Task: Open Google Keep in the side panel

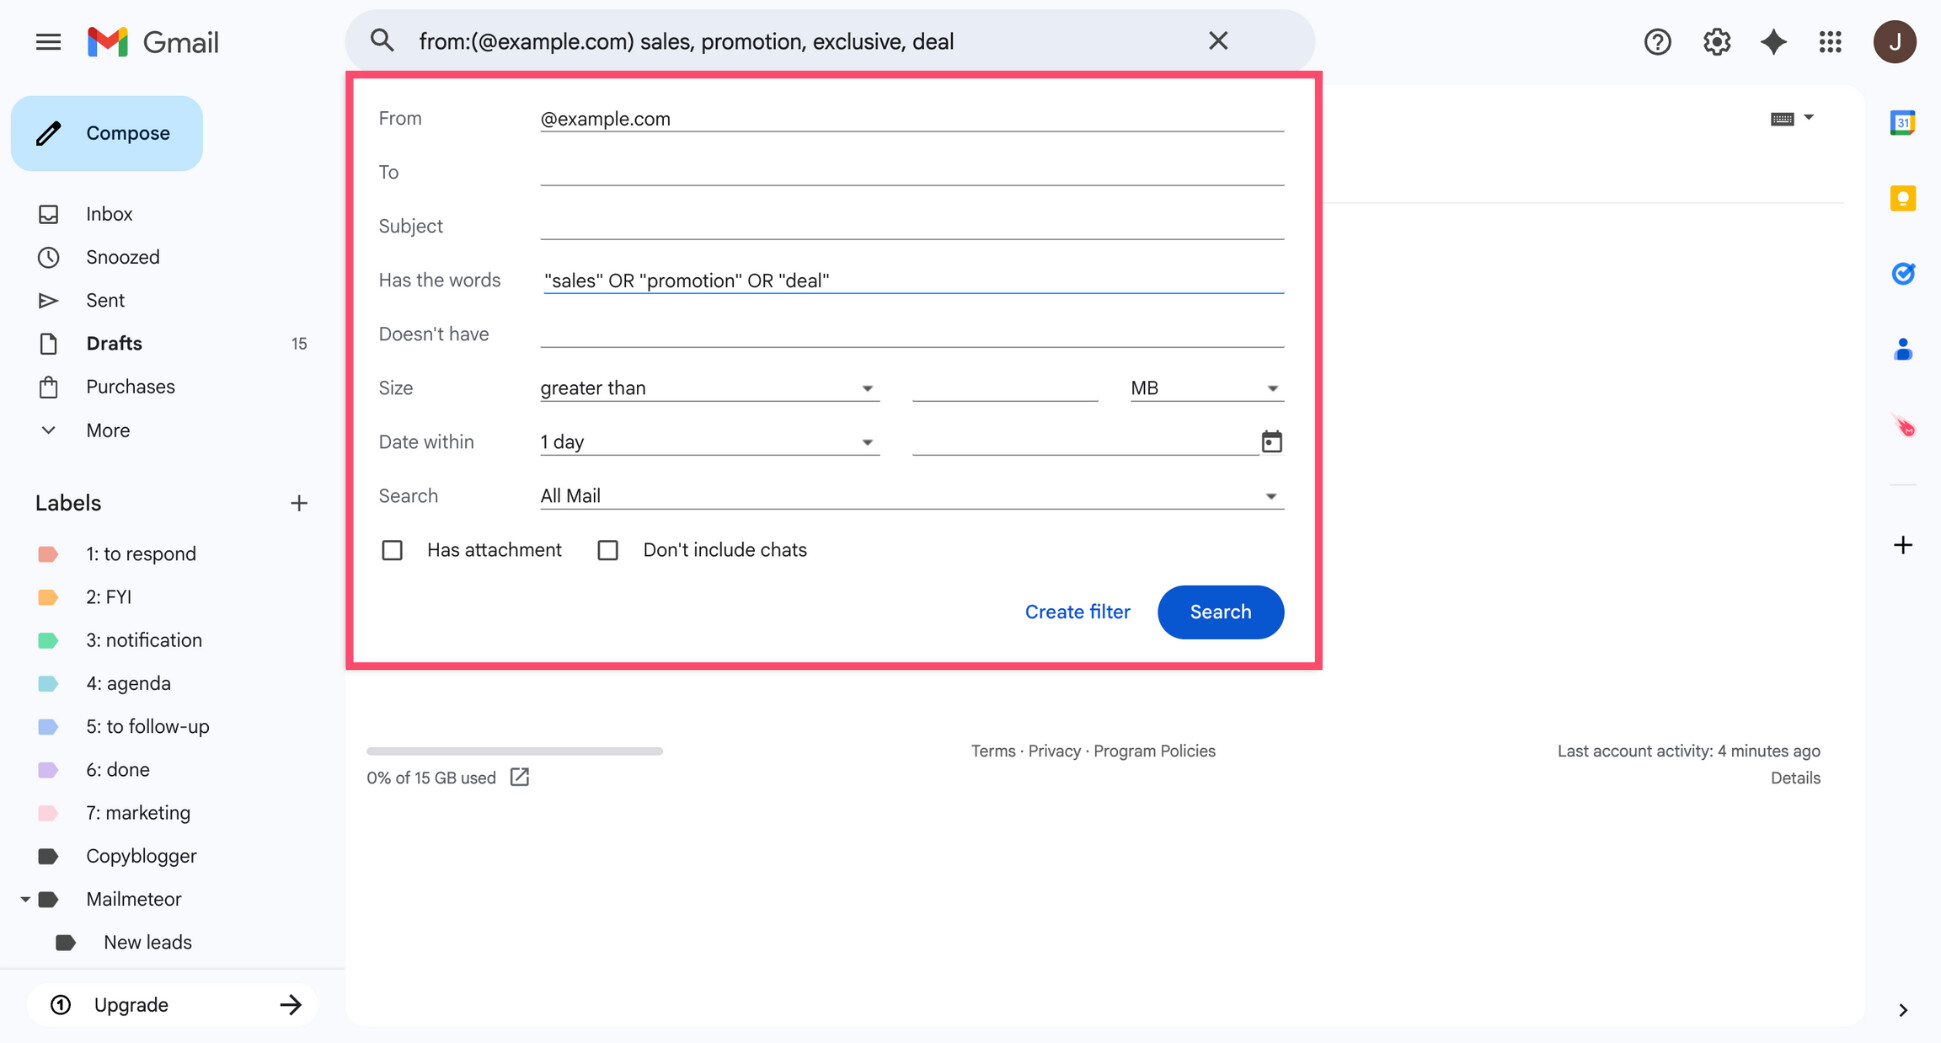Action: tap(1903, 198)
